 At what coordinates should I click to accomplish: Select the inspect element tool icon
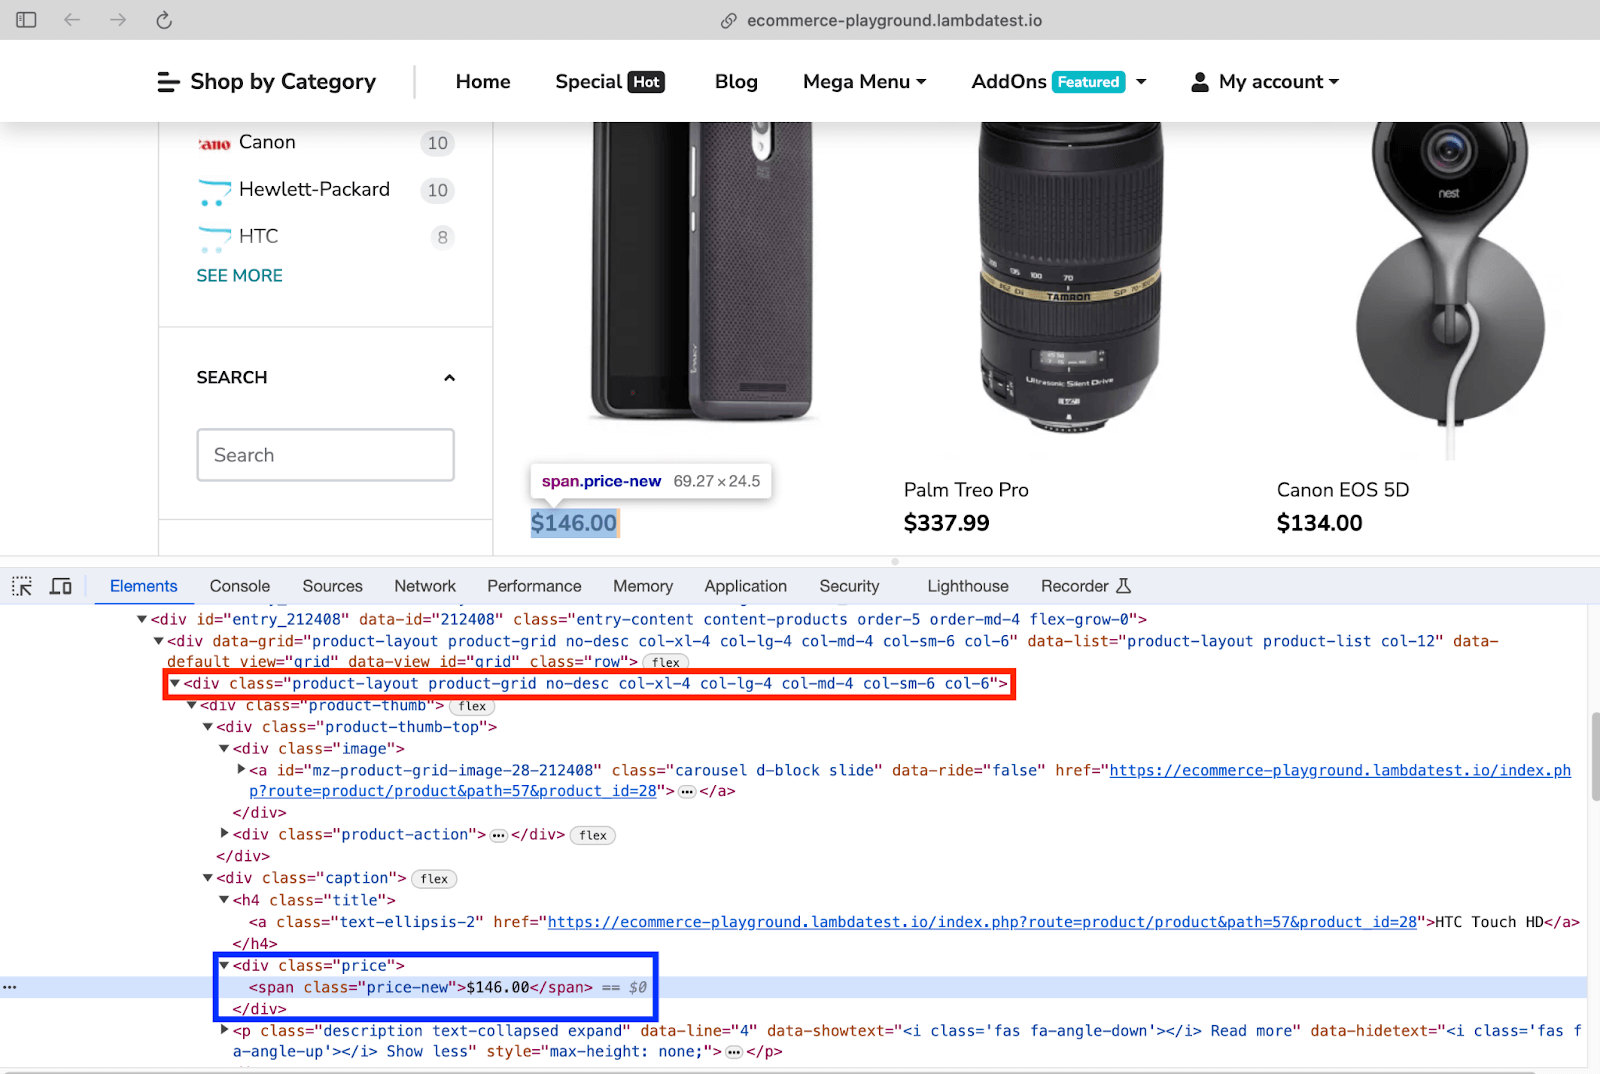[x=21, y=586]
